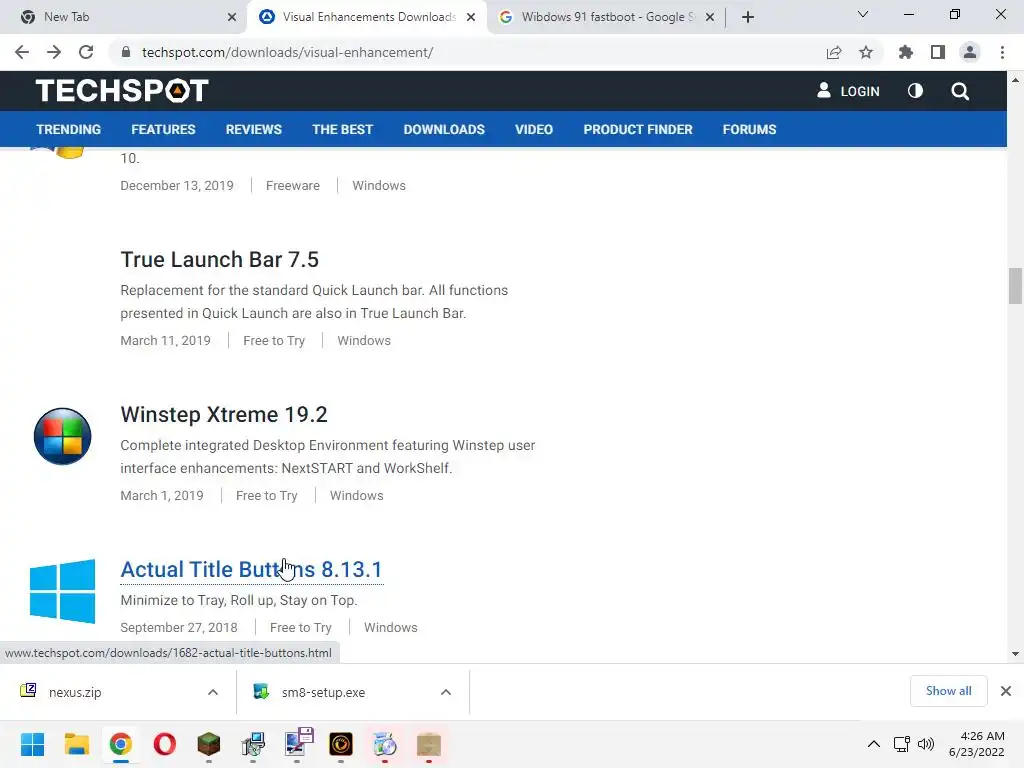Click the Winstep Xtreme orb thumbnail
The height and width of the screenshot is (768, 1024).
coord(62,436)
